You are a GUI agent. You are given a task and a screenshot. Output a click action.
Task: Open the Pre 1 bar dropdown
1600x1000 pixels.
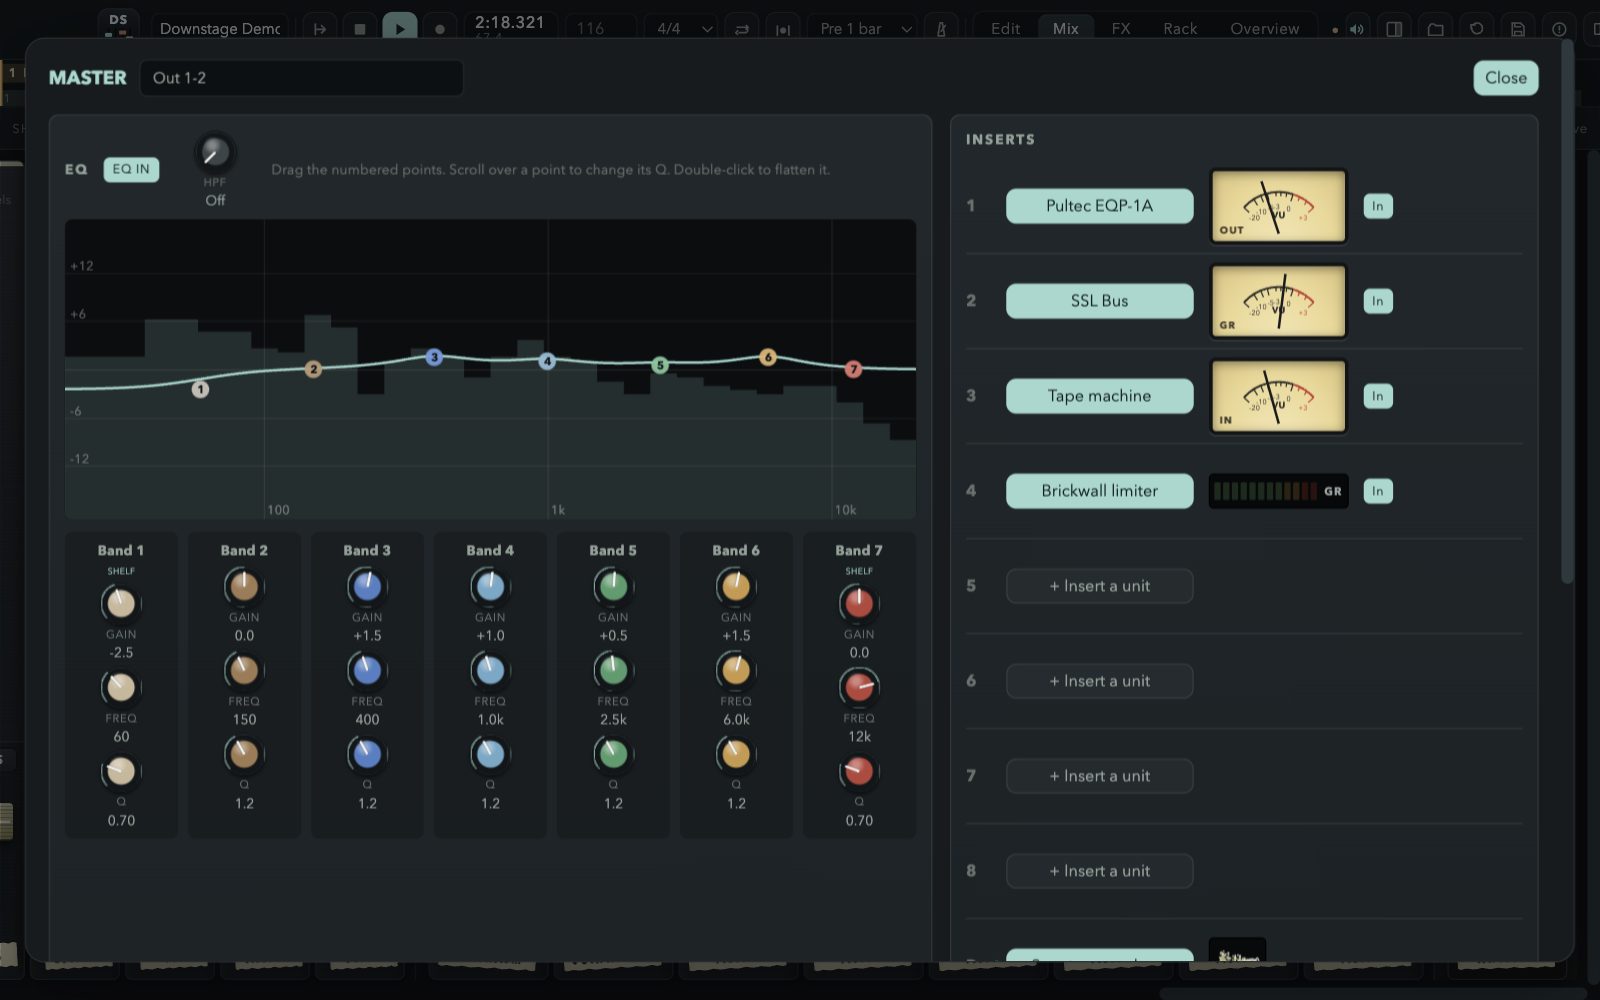pyautogui.click(x=865, y=29)
